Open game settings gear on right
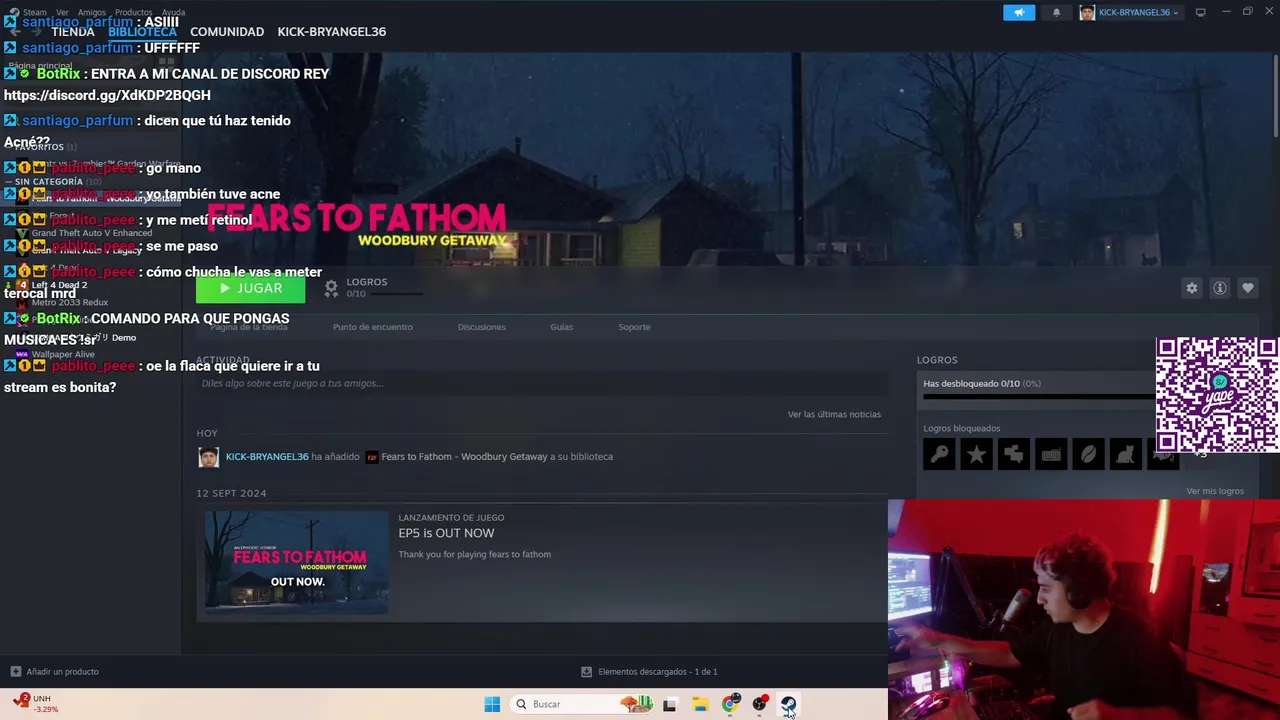 tap(1191, 288)
